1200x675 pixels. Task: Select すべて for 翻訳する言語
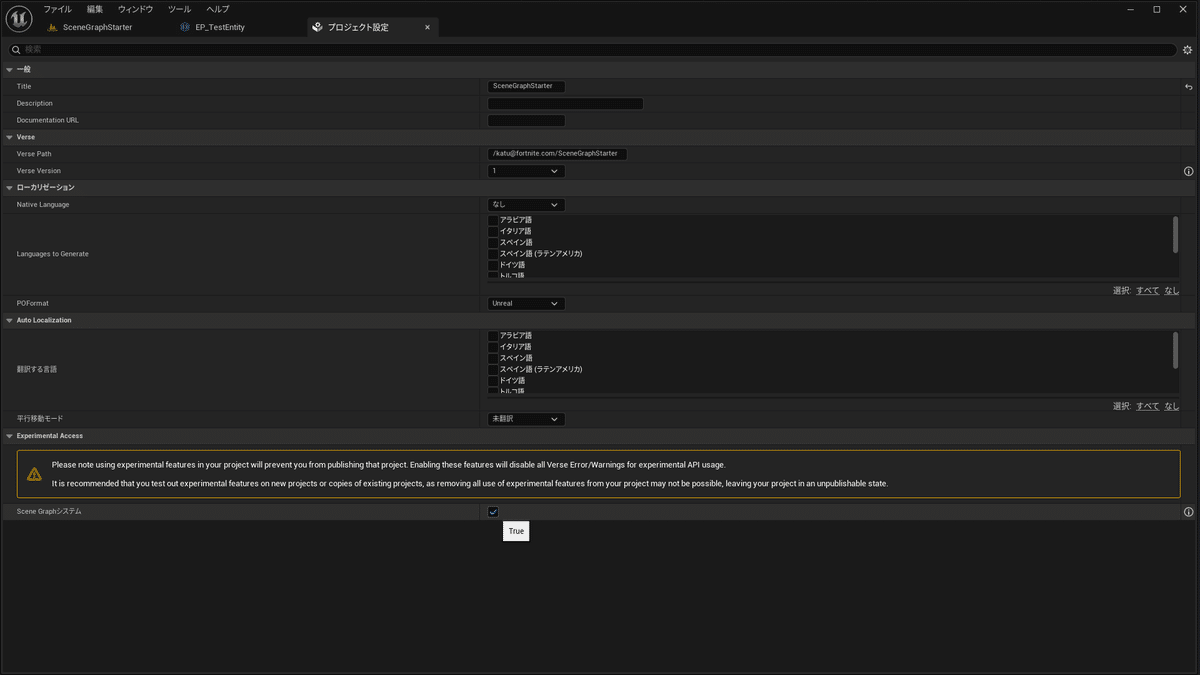click(x=1147, y=407)
